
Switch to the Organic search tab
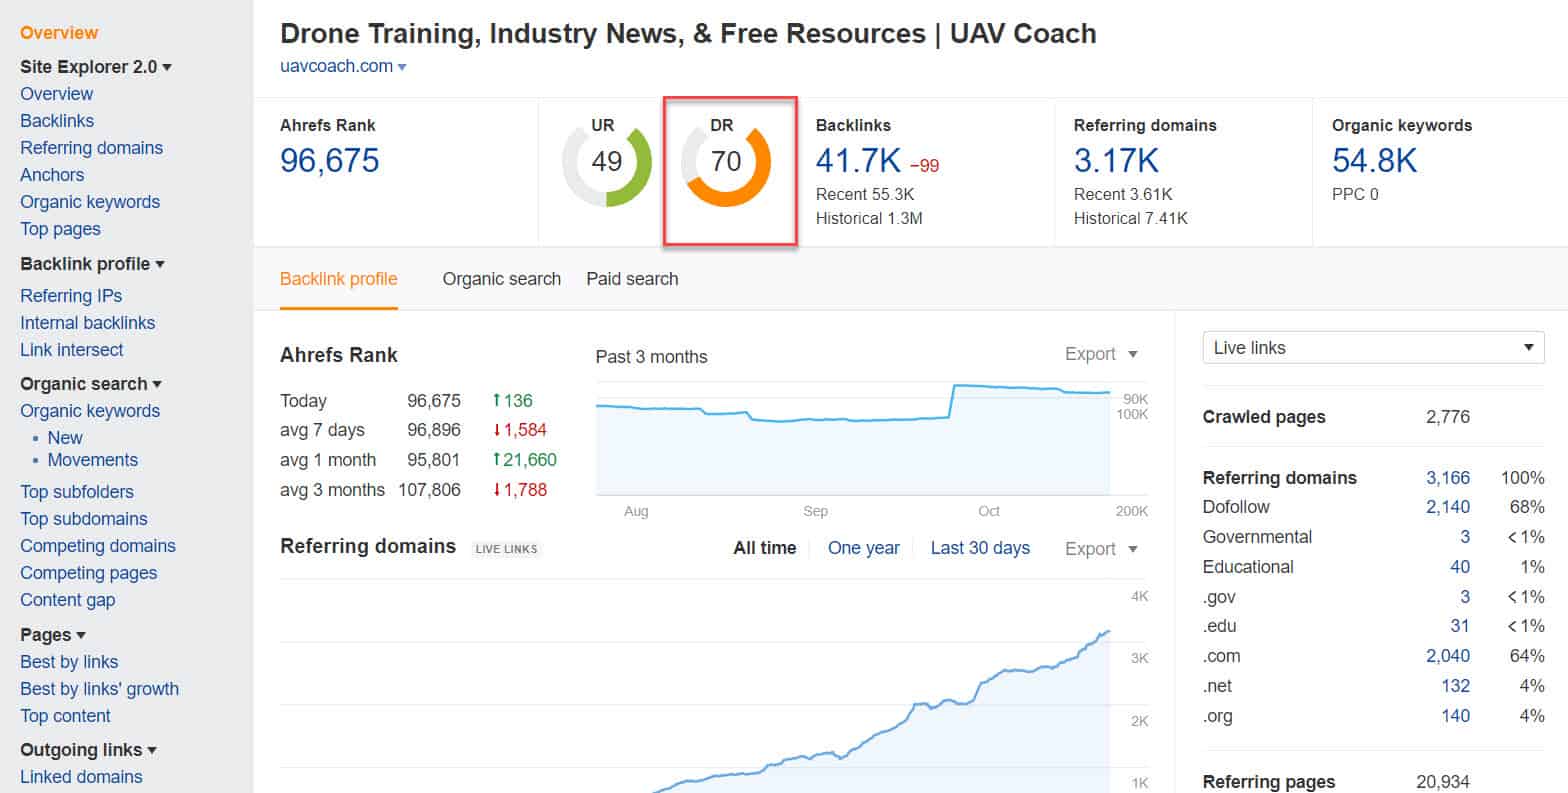coord(501,279)
